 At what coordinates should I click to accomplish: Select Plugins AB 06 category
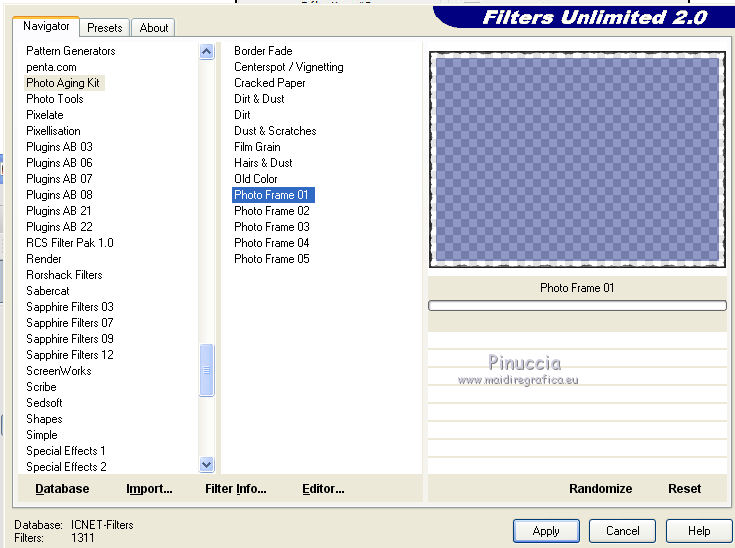[x=59, y=163]
